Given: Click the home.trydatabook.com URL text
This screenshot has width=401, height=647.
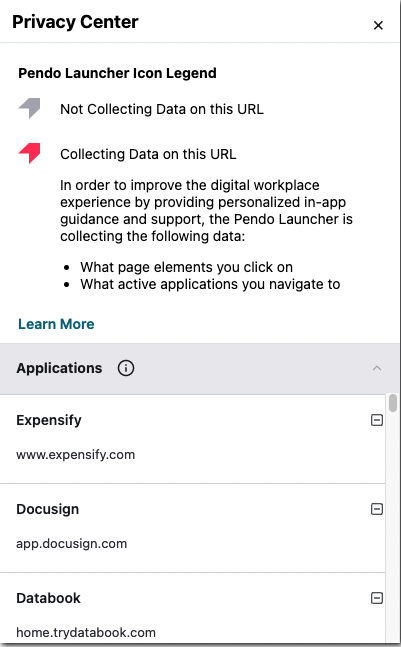Looking at the screenshot, I should 86,633.
